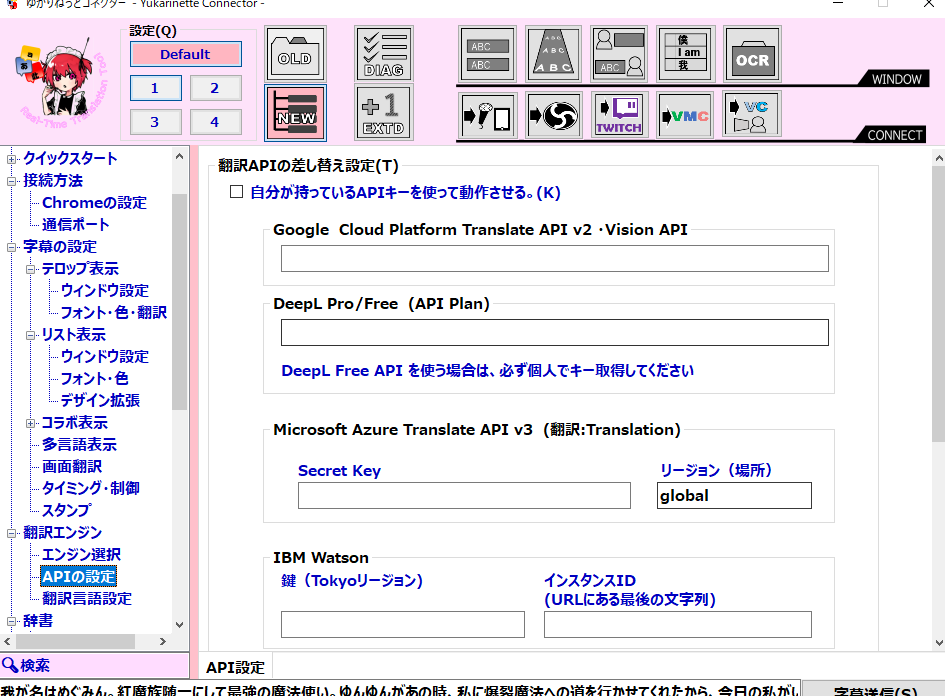
Task: Select ウィンドウ設定 under テロップ表示
Action: pyautogui.click(x=104, y=291)
